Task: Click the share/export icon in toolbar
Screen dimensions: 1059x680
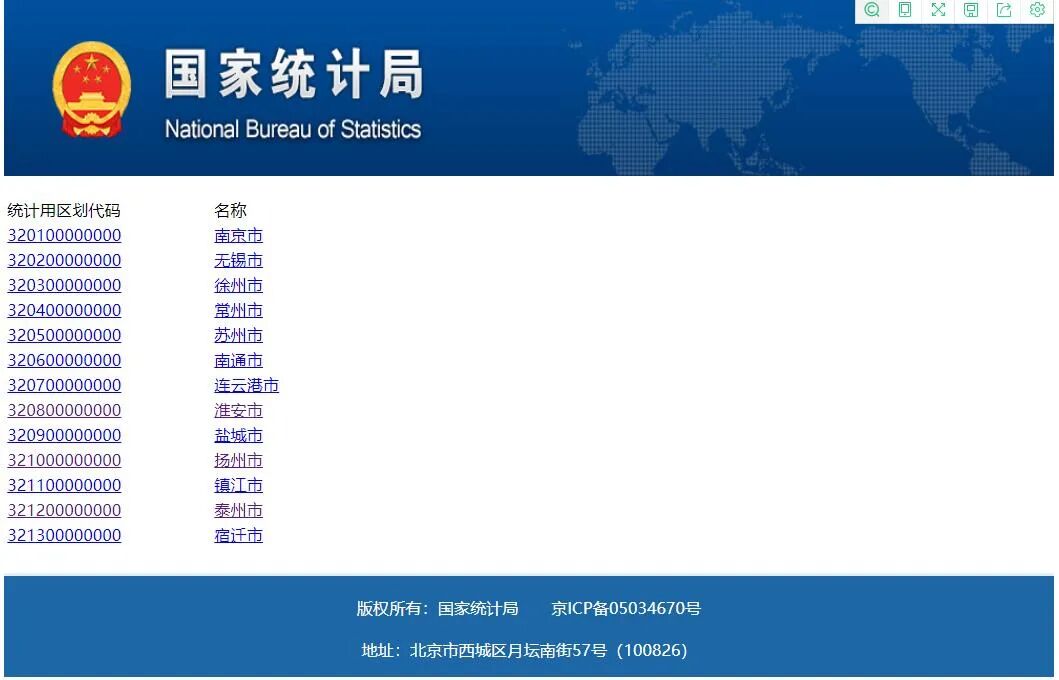Action: (x=1004, y=10)
